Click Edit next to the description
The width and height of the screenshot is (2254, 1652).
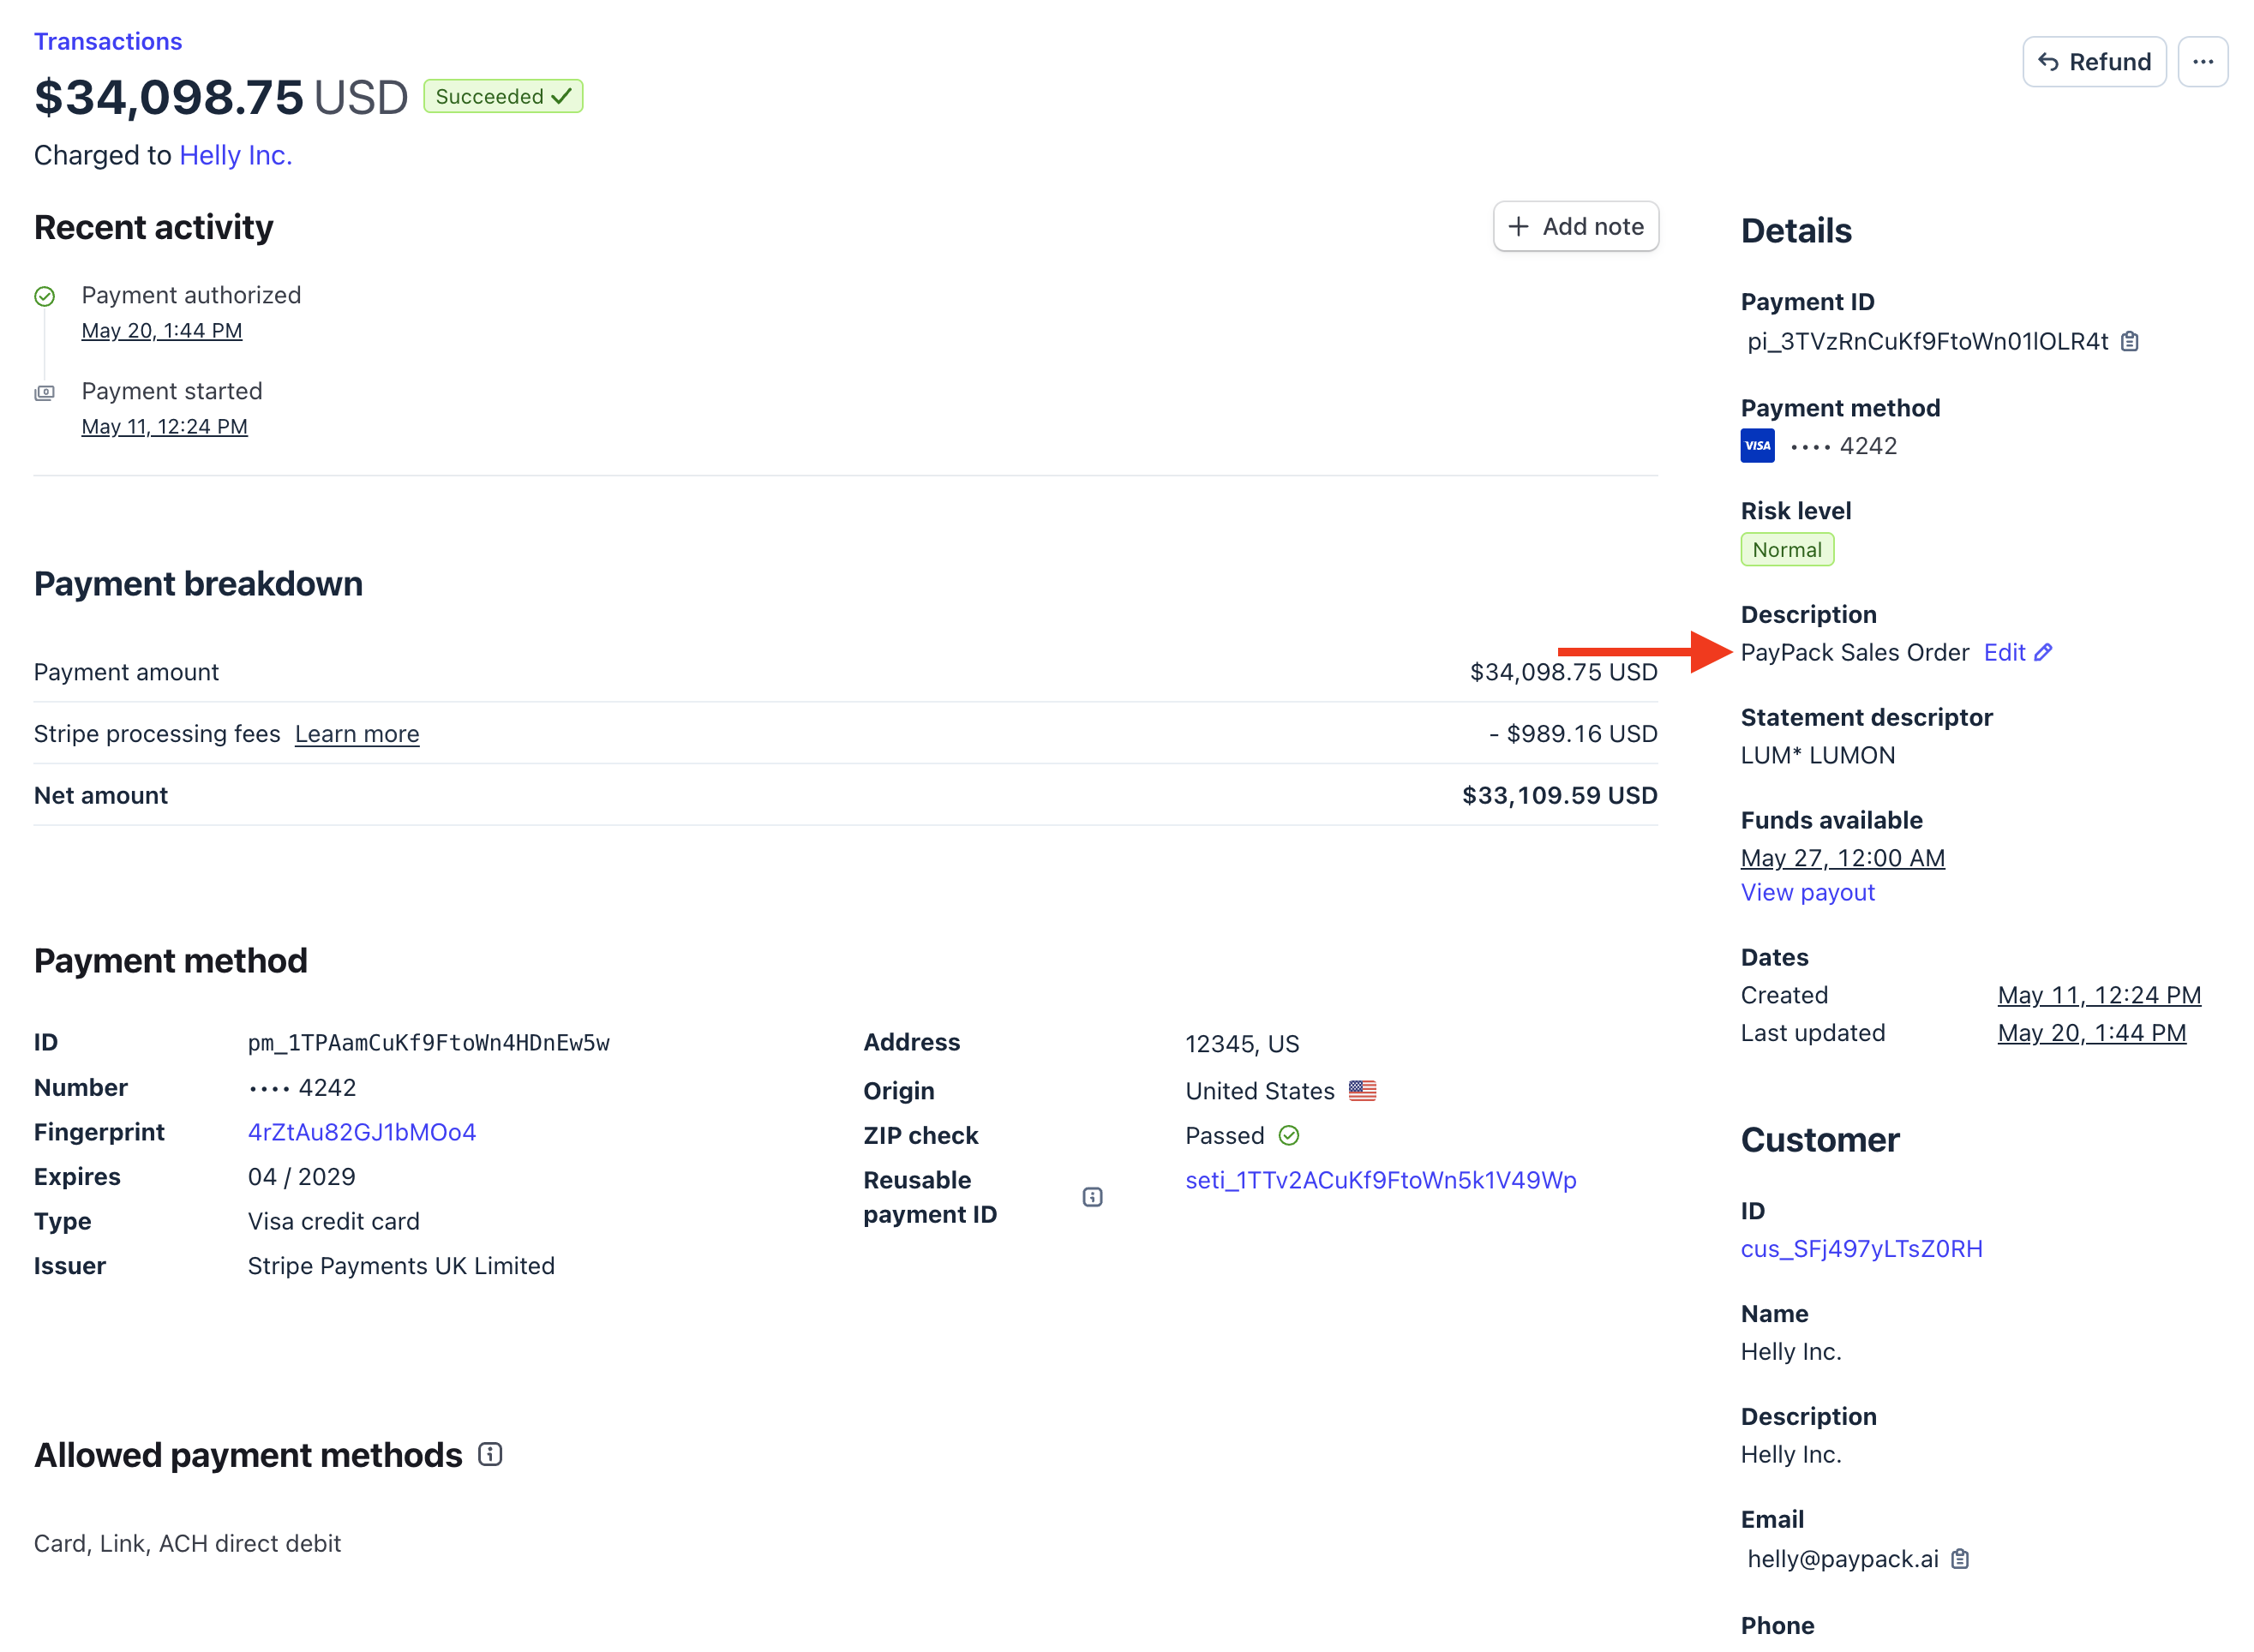[x=2004, y=652]
